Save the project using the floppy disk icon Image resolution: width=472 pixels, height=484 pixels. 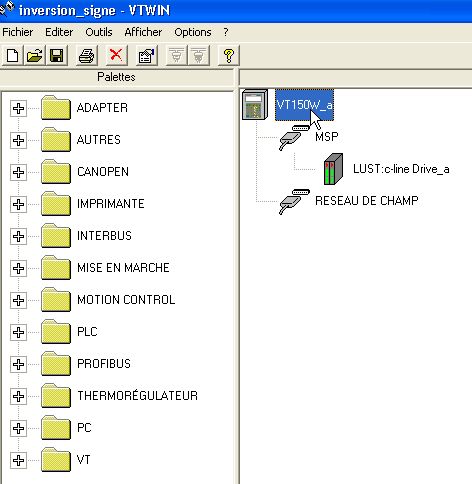click(x=57, y=55)
